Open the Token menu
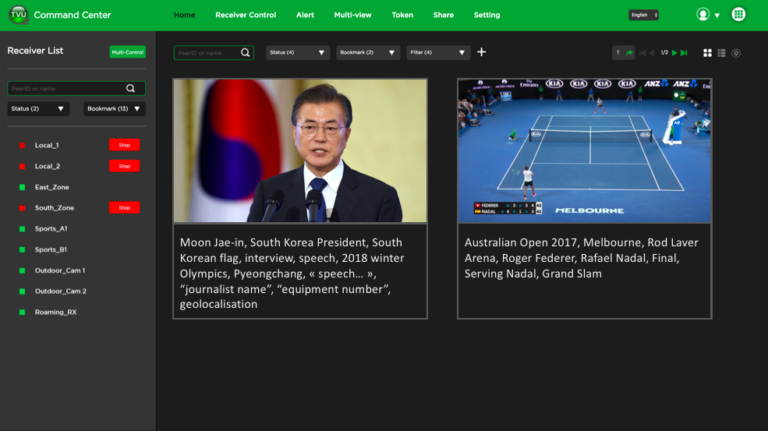The width and height of the screenshot is (768, 431). coord(402,15)
